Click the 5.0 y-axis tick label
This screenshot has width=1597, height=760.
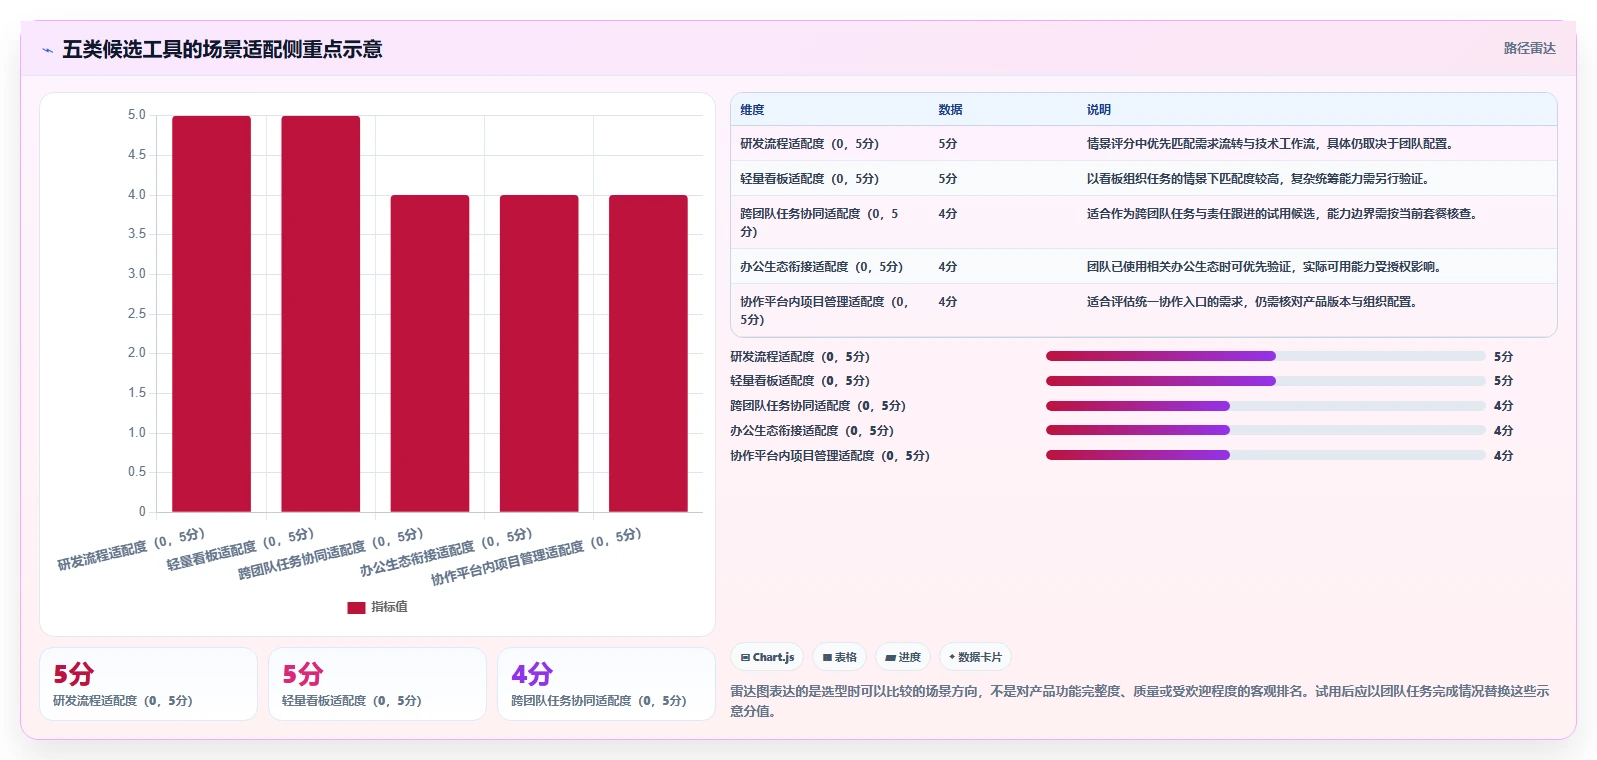(137, 115)
